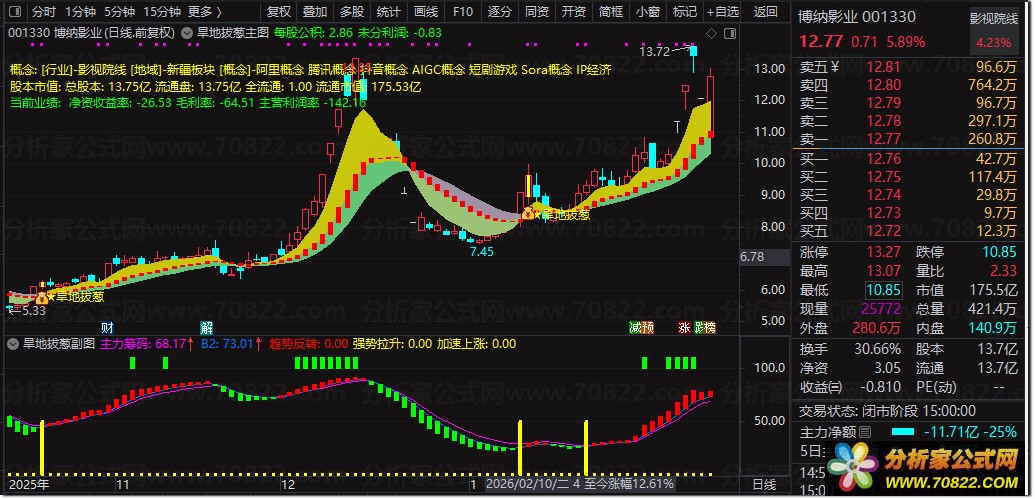Image resolution: width=1035 pixels, height=499 pixels.
Task: Open the 影视院线 sector link
Action: click(x=993, y=19)
